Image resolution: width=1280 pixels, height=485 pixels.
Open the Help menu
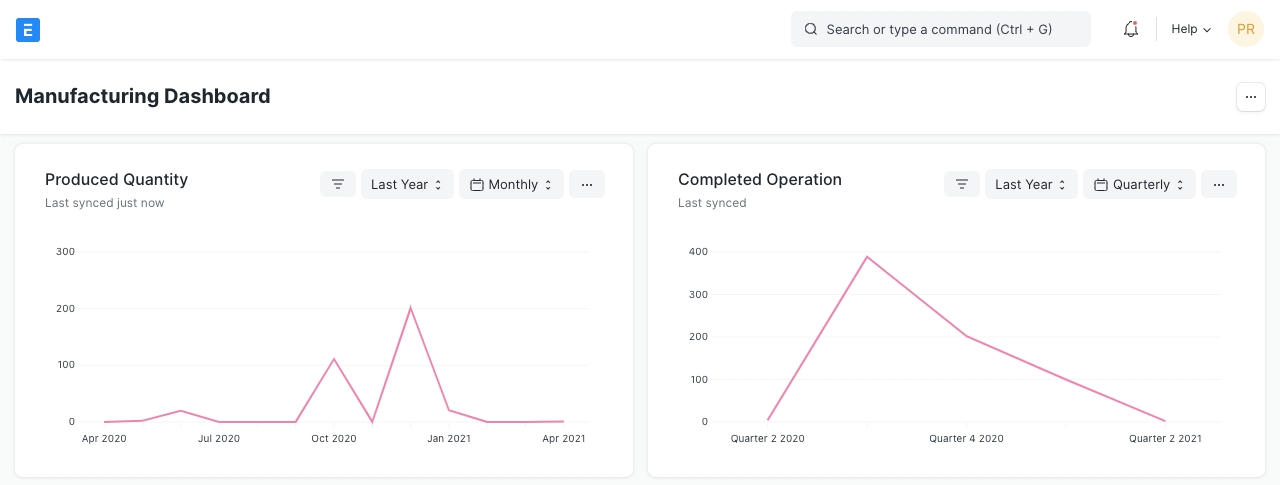point(1191,30)
